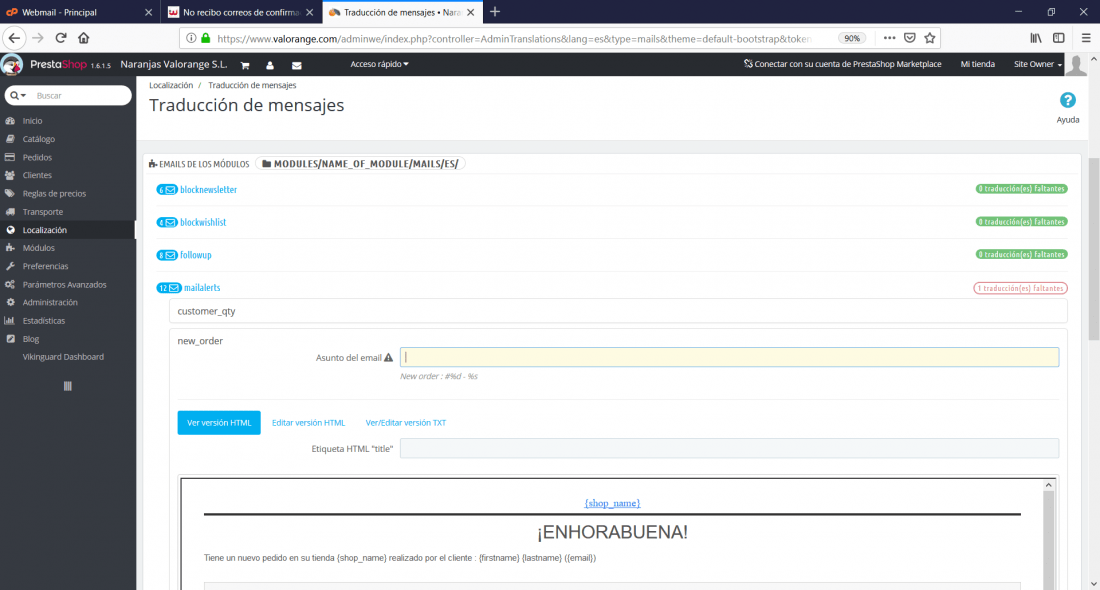
Task: Click the Mi tienda link
Action: point(977,64)
